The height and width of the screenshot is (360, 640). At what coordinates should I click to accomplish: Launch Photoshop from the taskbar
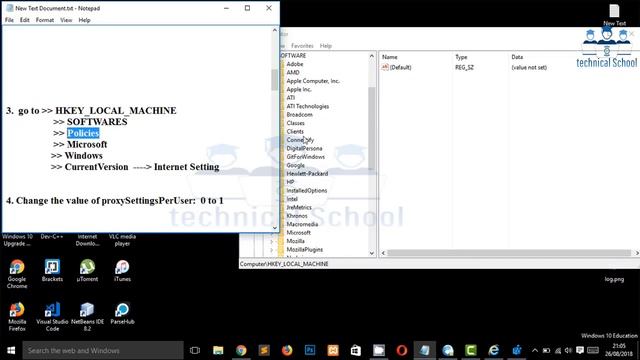coord(310,350)
